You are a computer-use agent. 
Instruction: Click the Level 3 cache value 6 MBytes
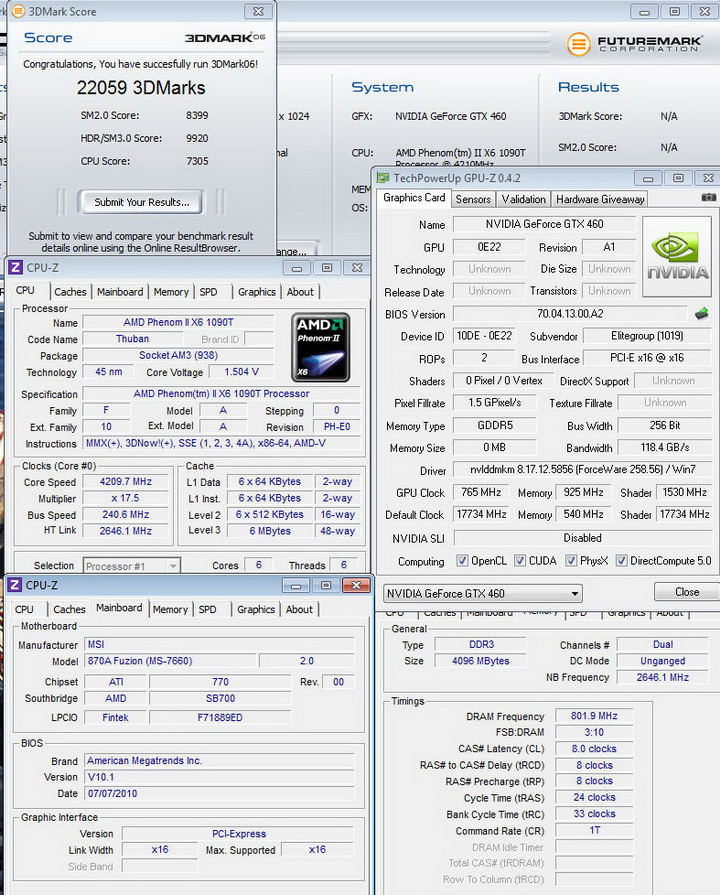[270, 530]
